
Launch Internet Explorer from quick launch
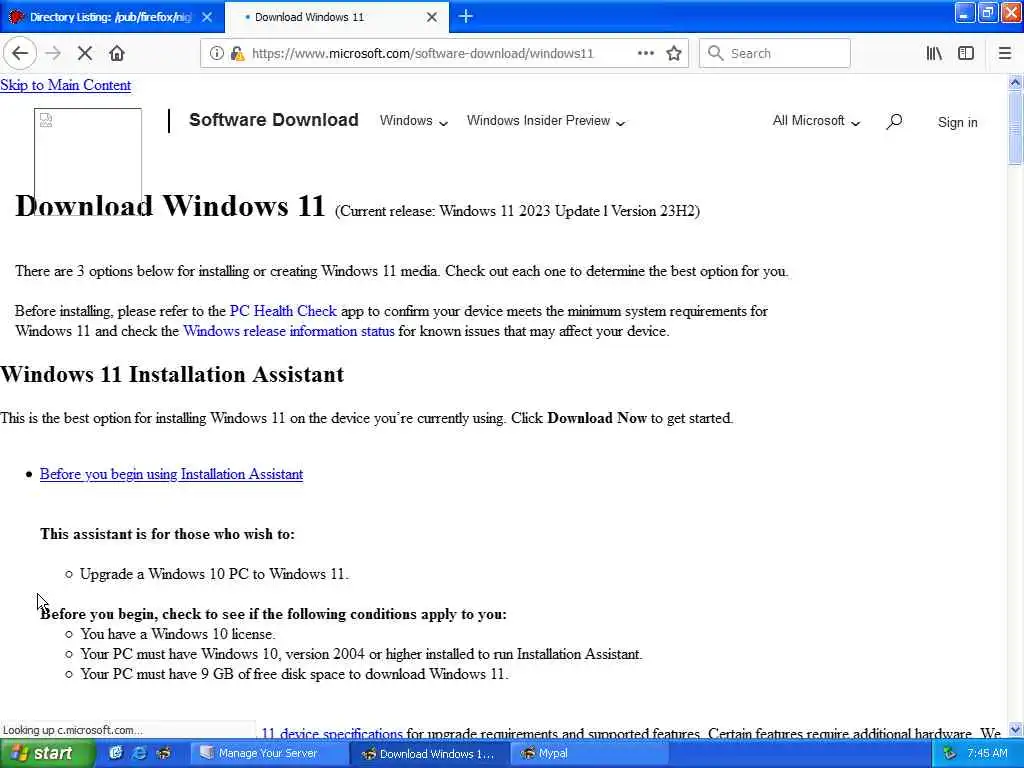point(139,753)
